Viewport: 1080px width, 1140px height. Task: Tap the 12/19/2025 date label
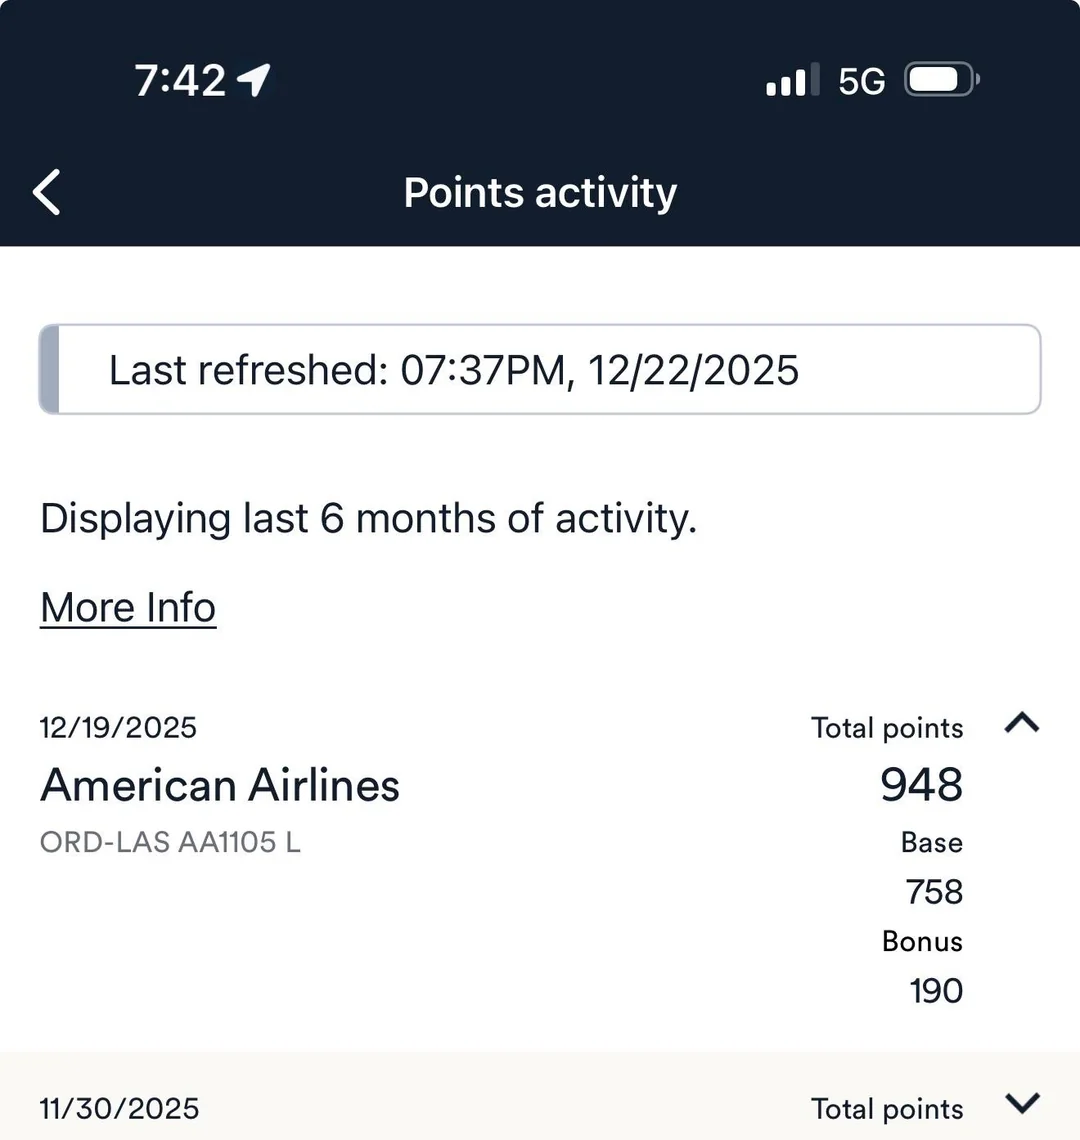point(118,727)
